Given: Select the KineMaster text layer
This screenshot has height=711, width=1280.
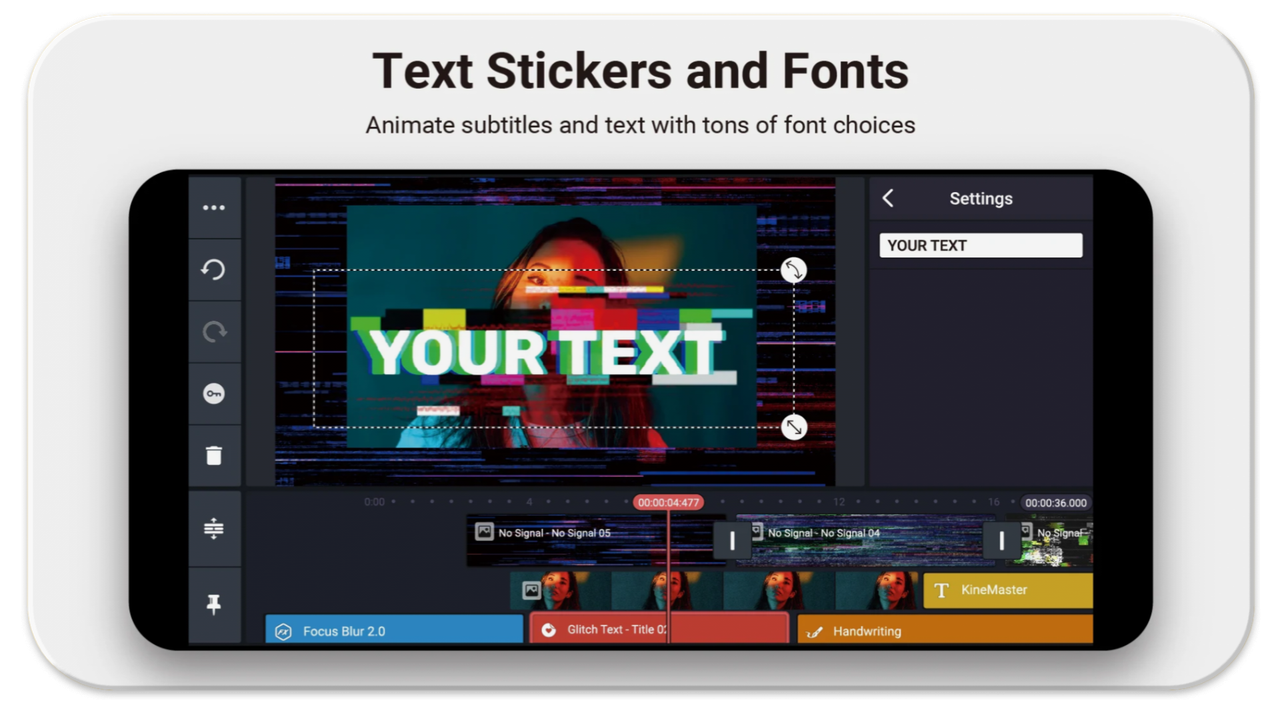Looking at the screenshot, I should (x=1008, y=590).
